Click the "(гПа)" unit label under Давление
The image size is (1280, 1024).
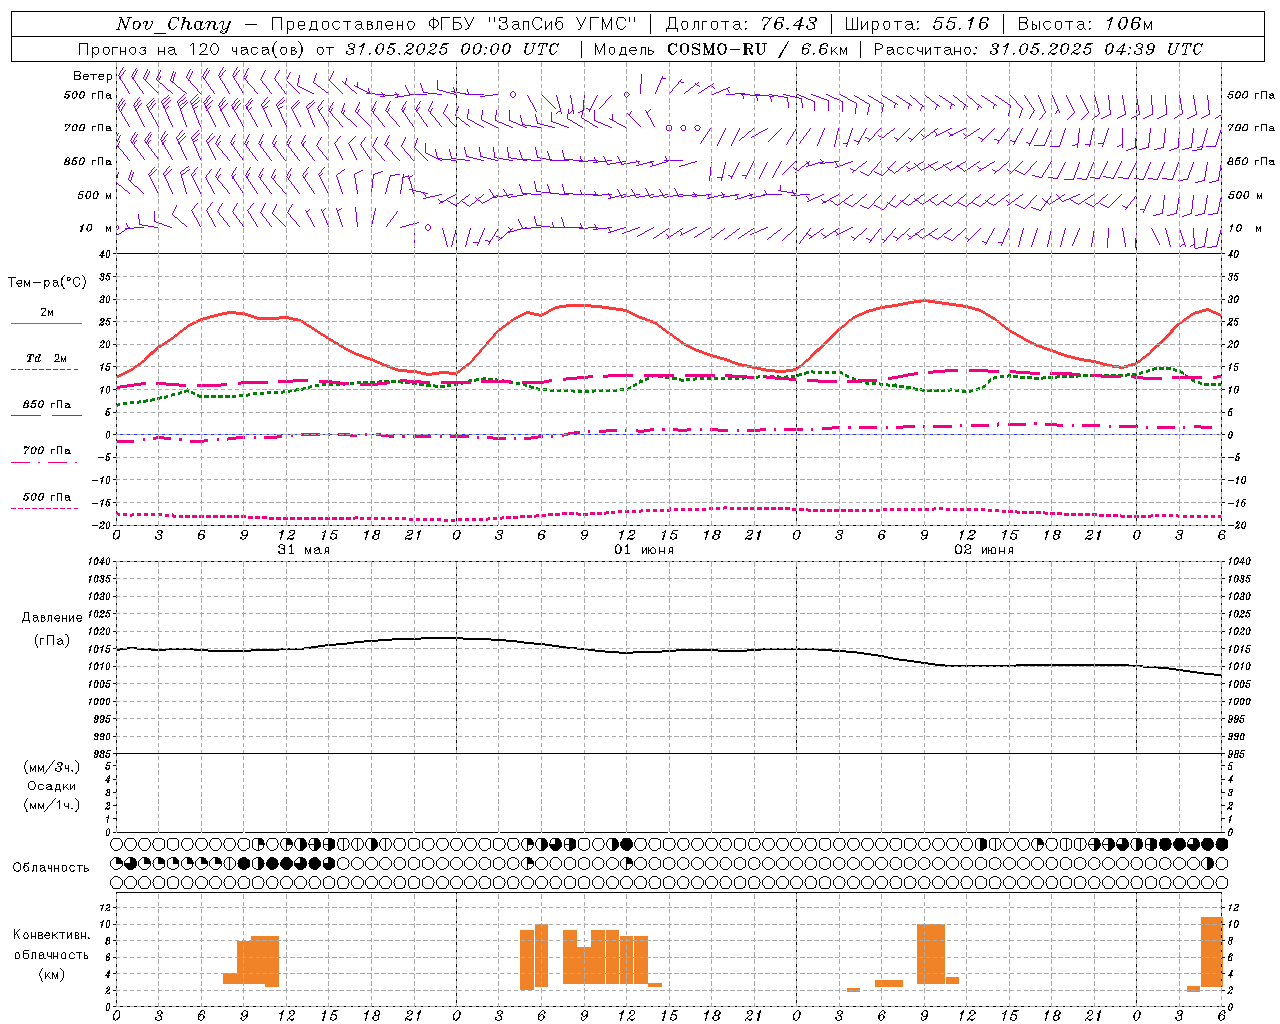(x=52, y=641)
